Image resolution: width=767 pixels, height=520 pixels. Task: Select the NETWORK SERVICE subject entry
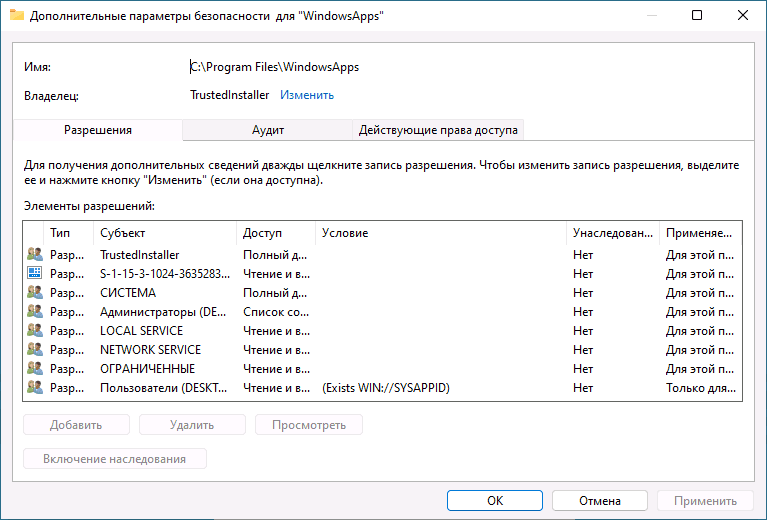click(150, 350)
